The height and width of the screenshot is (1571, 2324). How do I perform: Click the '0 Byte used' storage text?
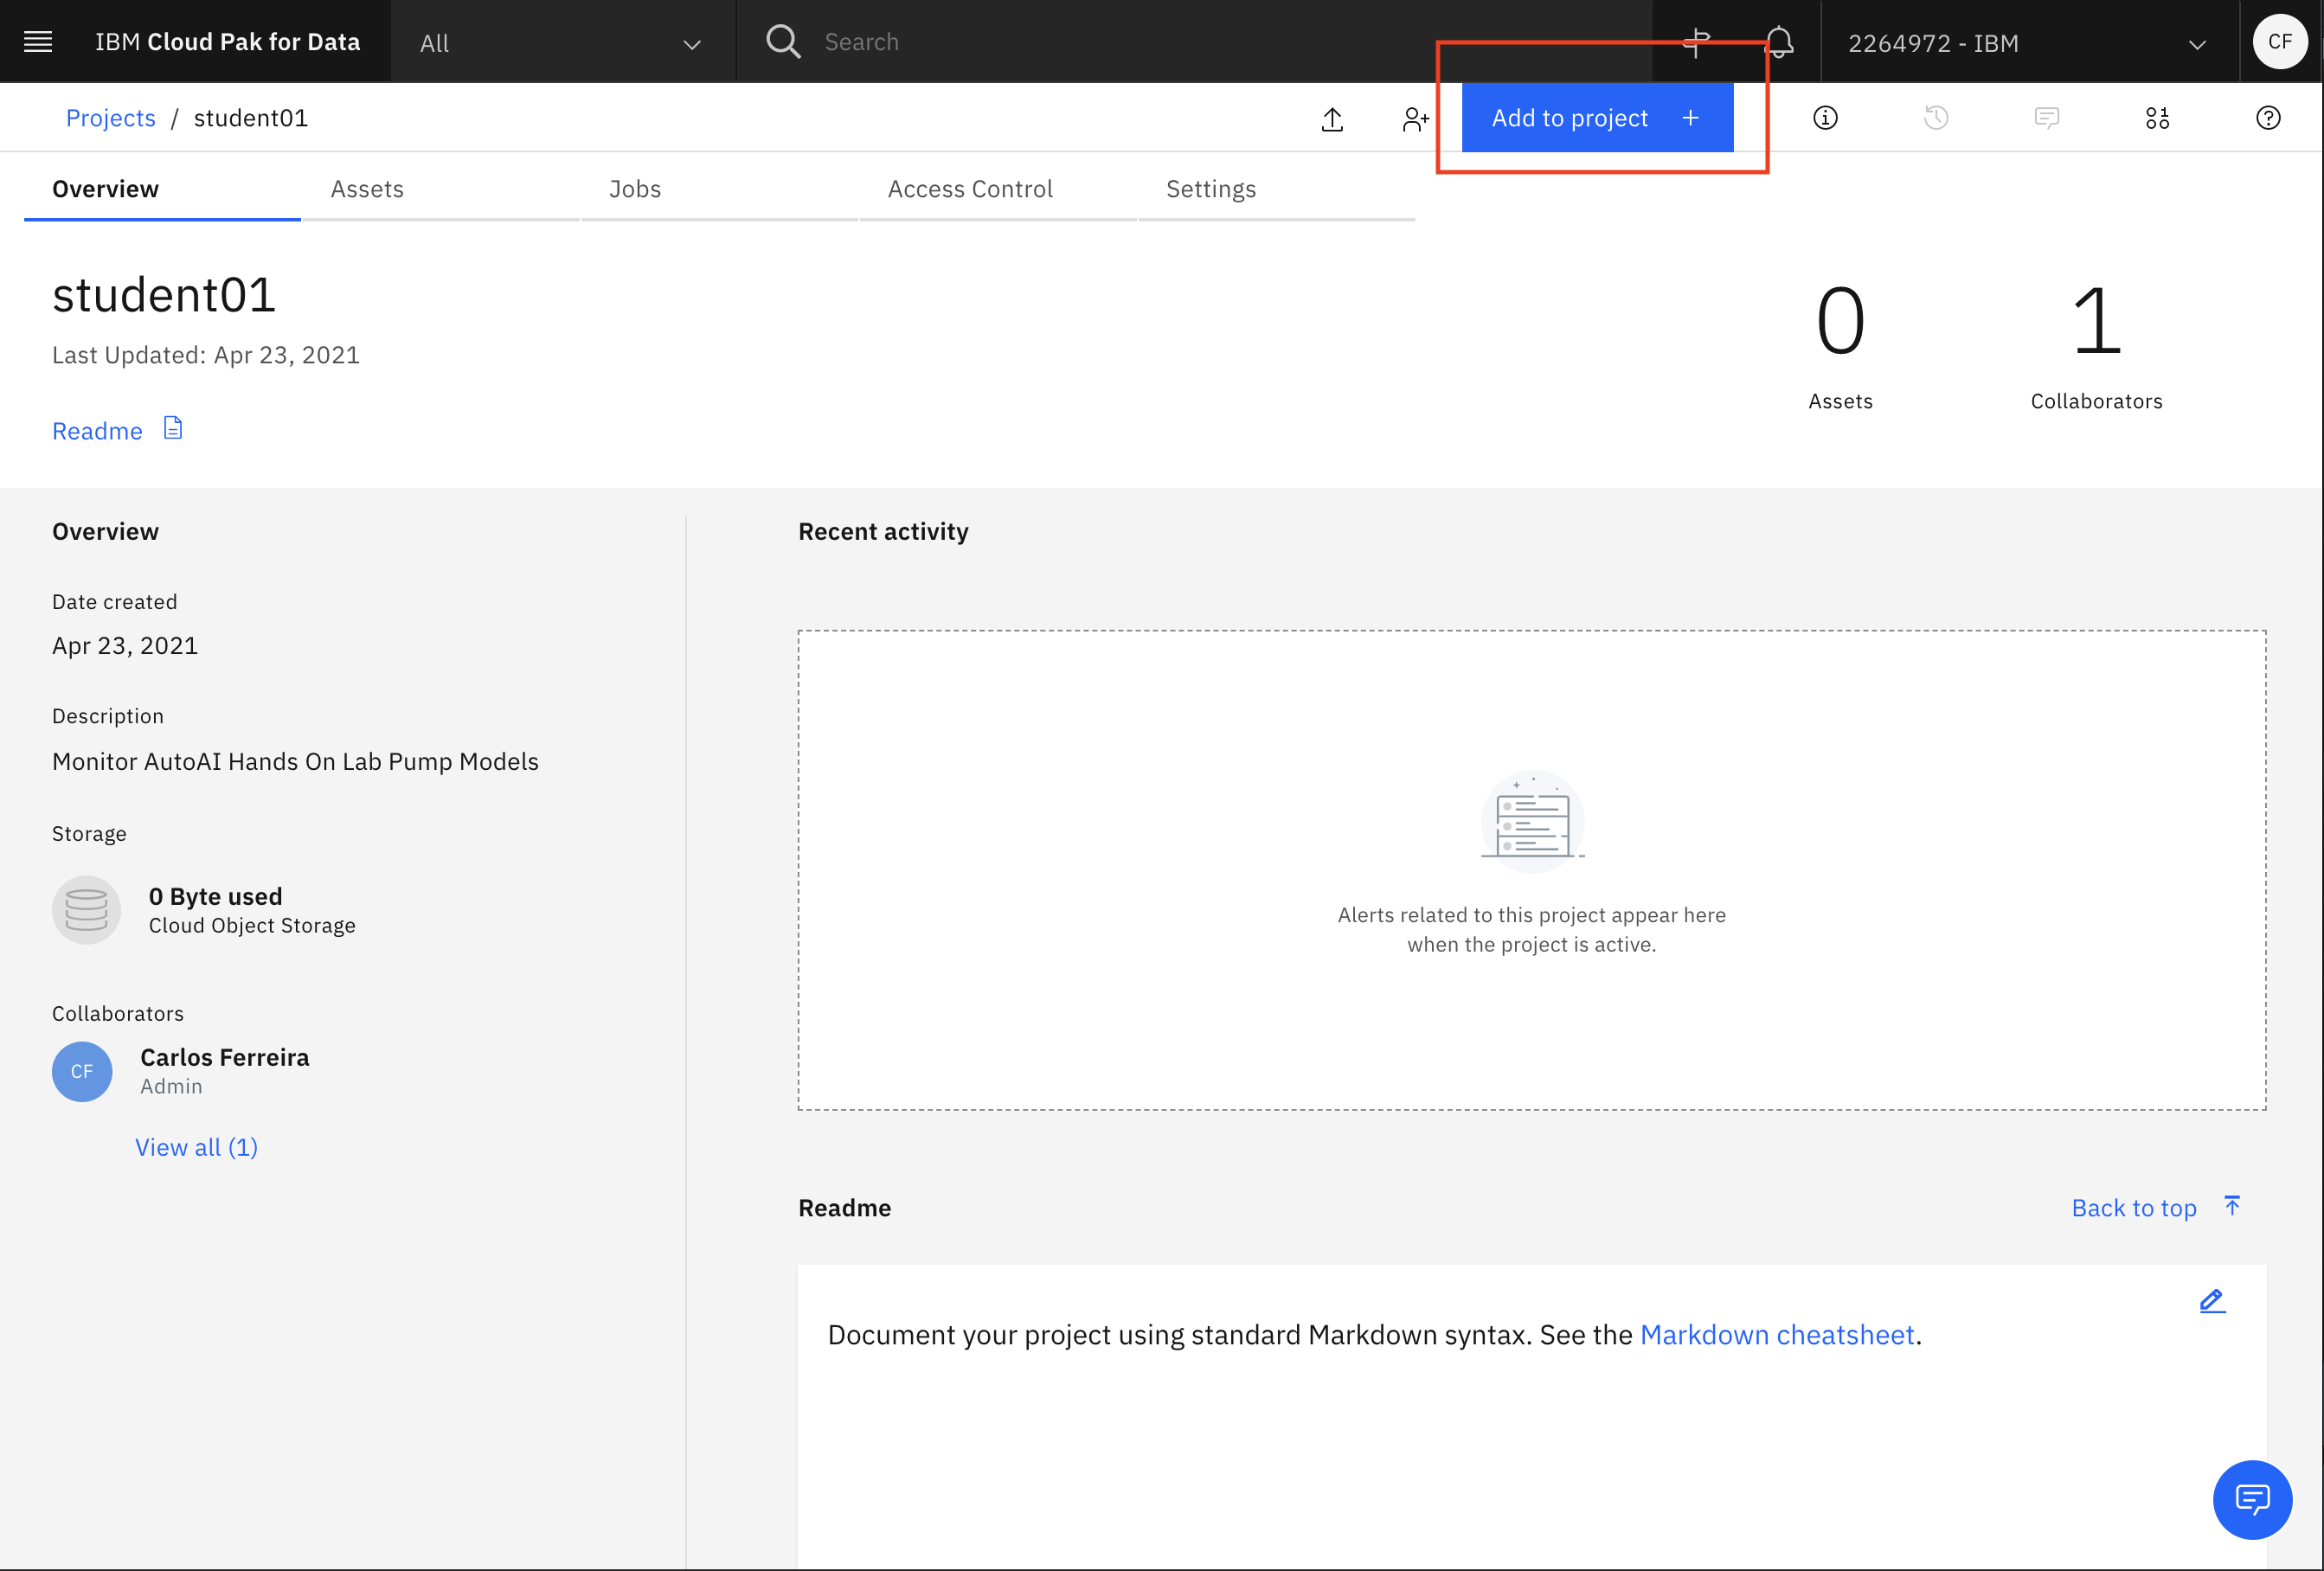click(x=215, y=896)
